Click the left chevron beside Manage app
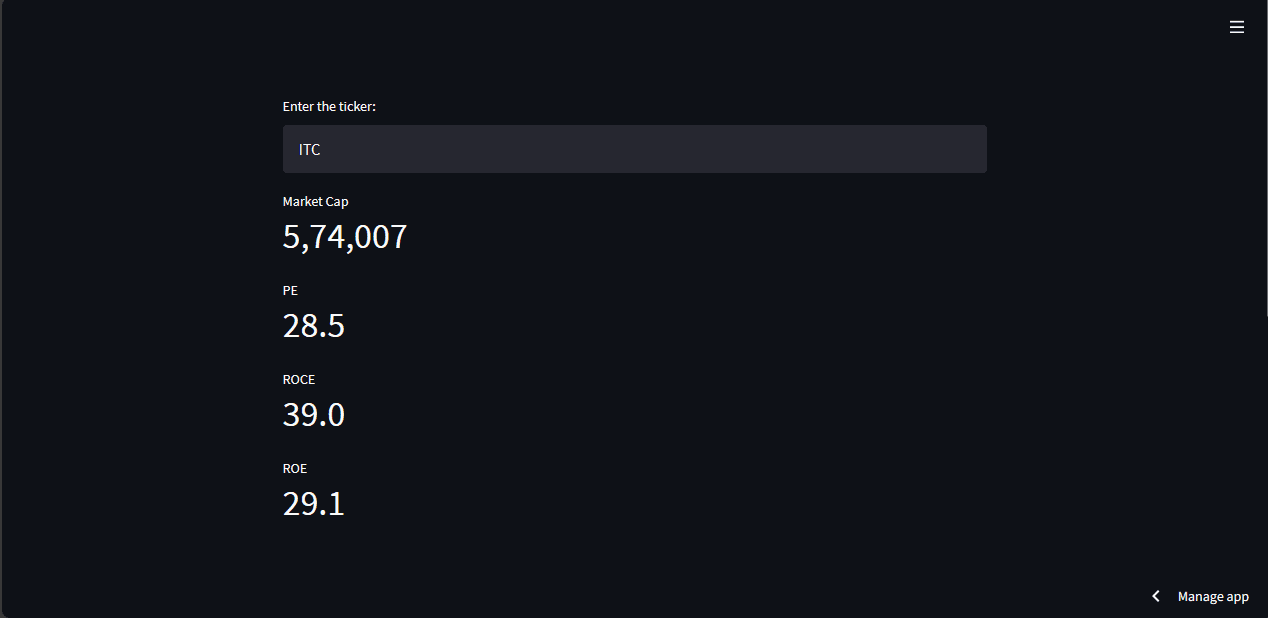Viewport: 1268px width, 618px height. point(1156,596)
